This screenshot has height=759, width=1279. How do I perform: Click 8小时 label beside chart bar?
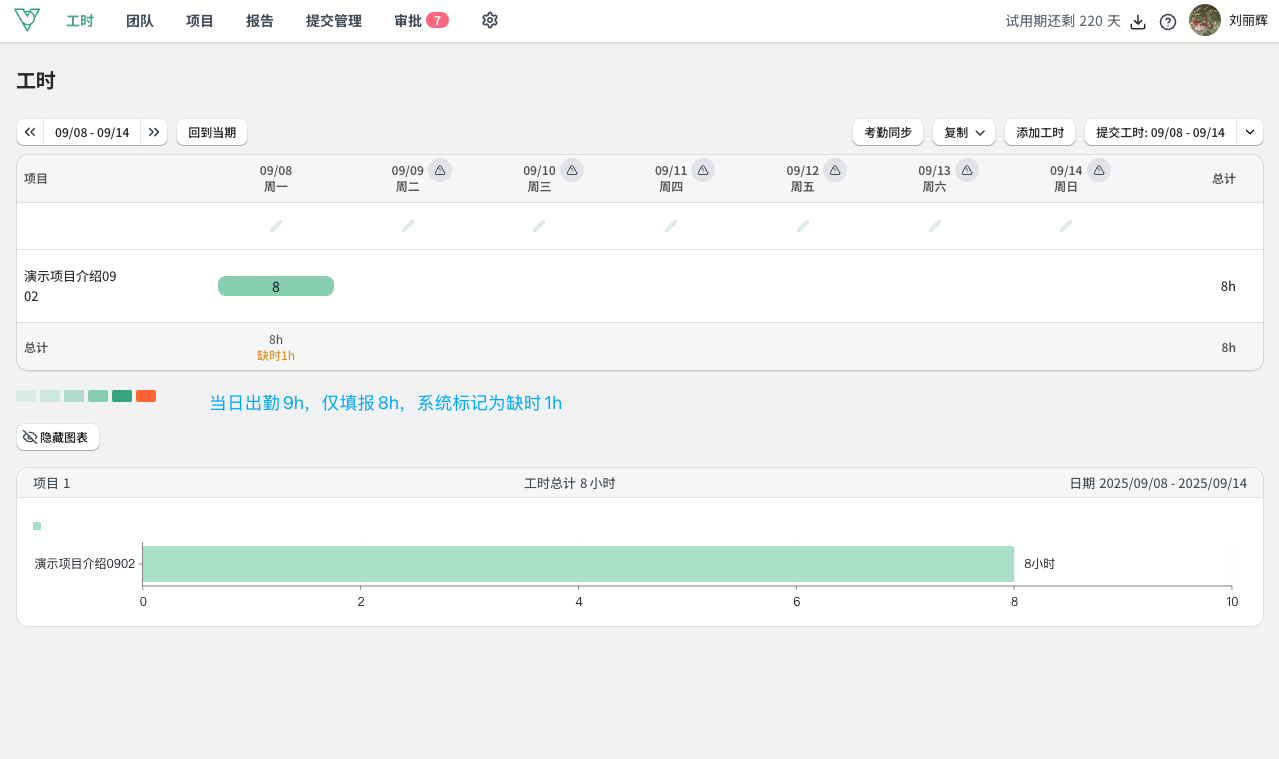pos(1039,564)
